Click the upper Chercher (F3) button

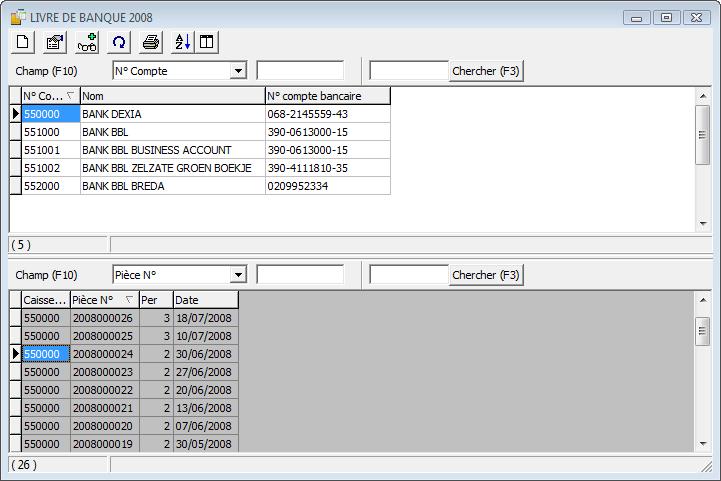[x=486, y=71]
